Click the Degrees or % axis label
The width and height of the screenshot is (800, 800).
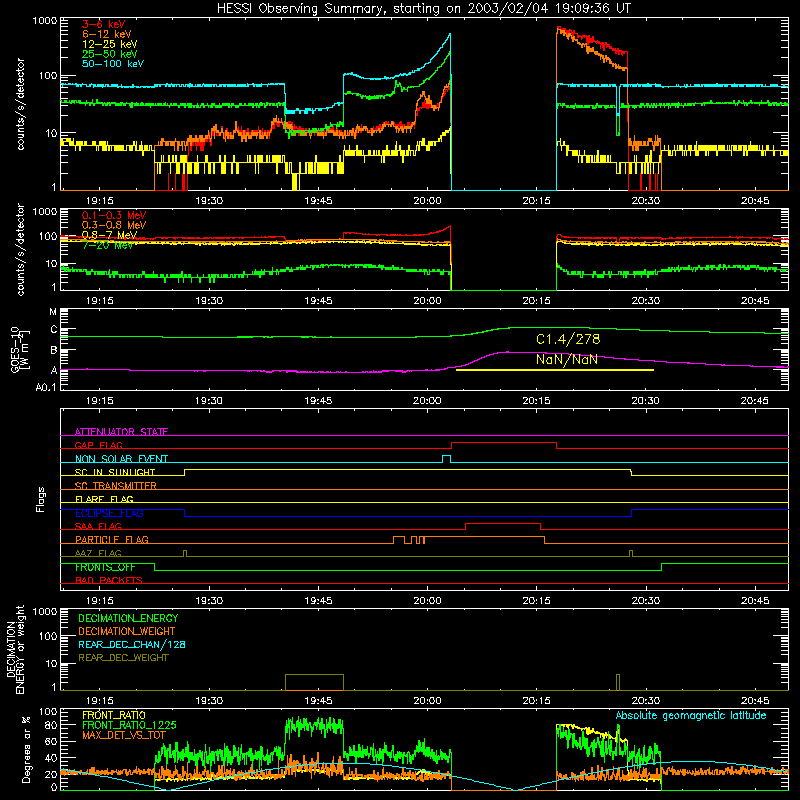[x=26, y=750]
